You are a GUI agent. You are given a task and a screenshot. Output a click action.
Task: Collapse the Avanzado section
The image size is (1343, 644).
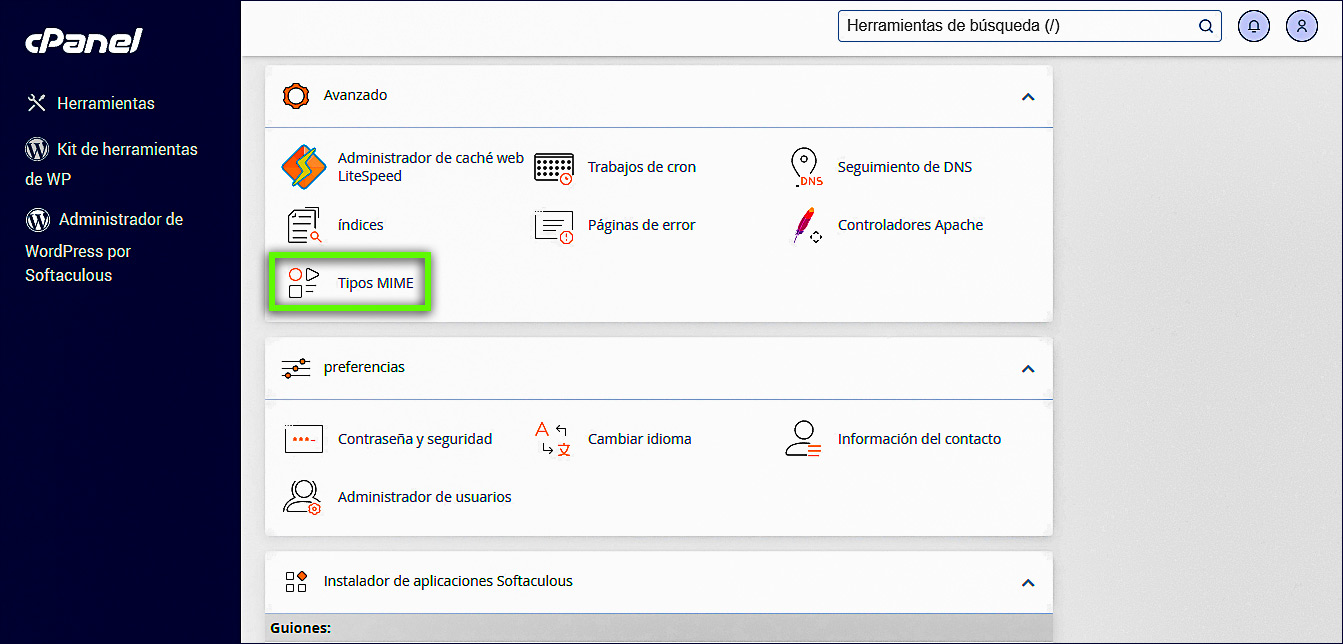[1028, 96]
